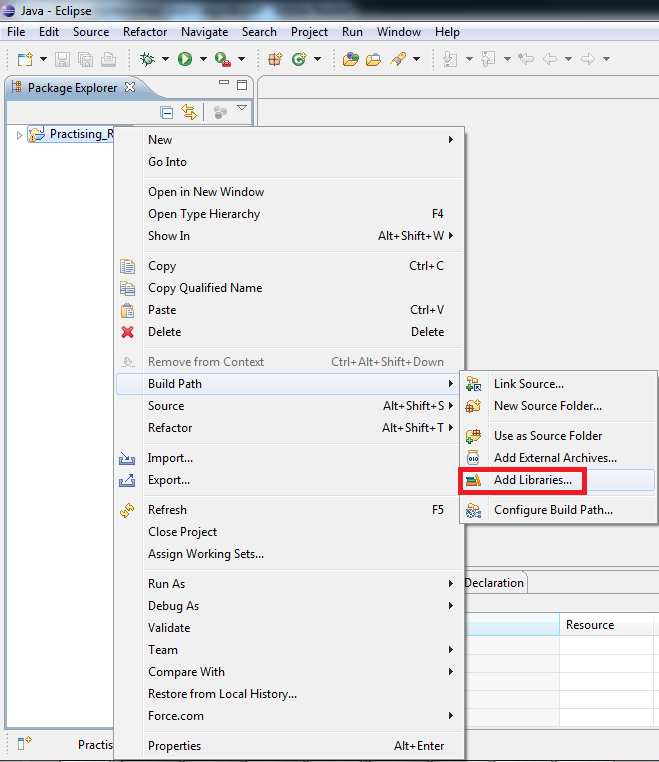Click the status bar new item icon
Screen dimensions: 659x762
(24, 743)
